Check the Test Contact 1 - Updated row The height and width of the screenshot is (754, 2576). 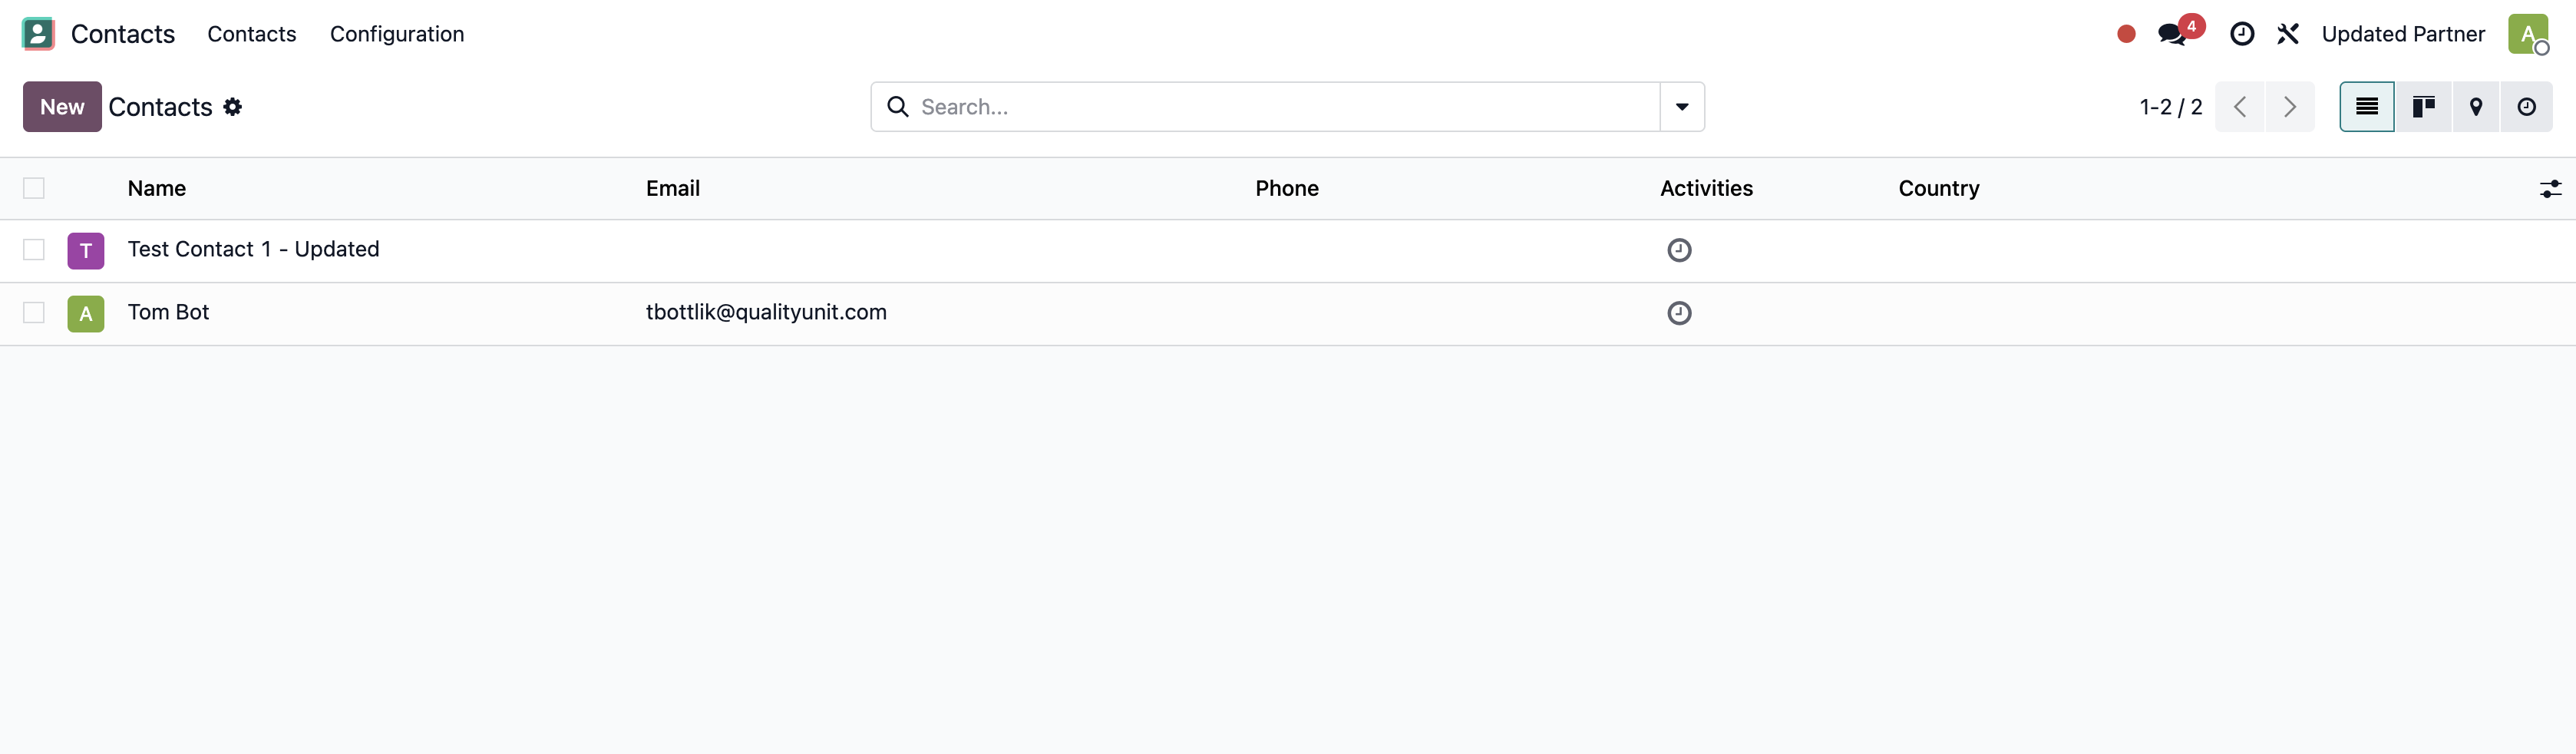click(33, 250)
